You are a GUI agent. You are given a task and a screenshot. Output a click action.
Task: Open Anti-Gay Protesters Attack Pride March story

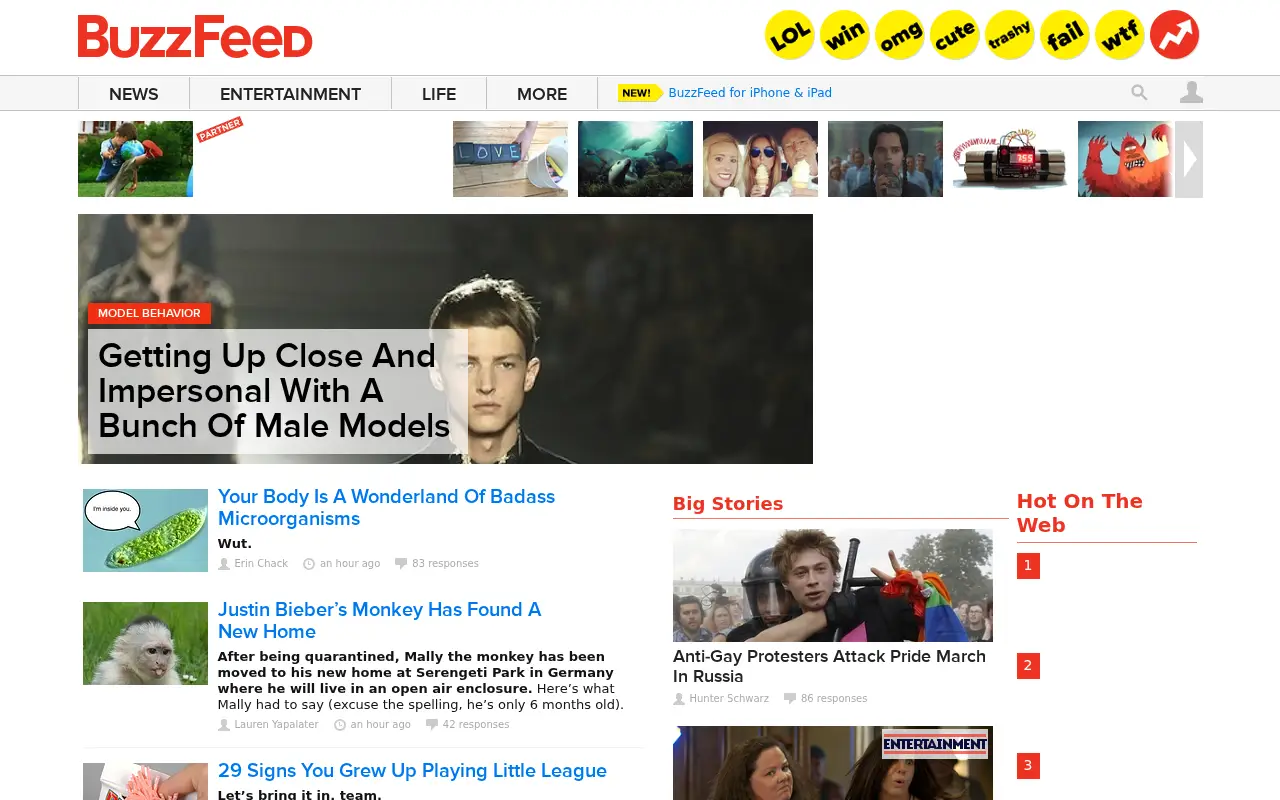829,666
